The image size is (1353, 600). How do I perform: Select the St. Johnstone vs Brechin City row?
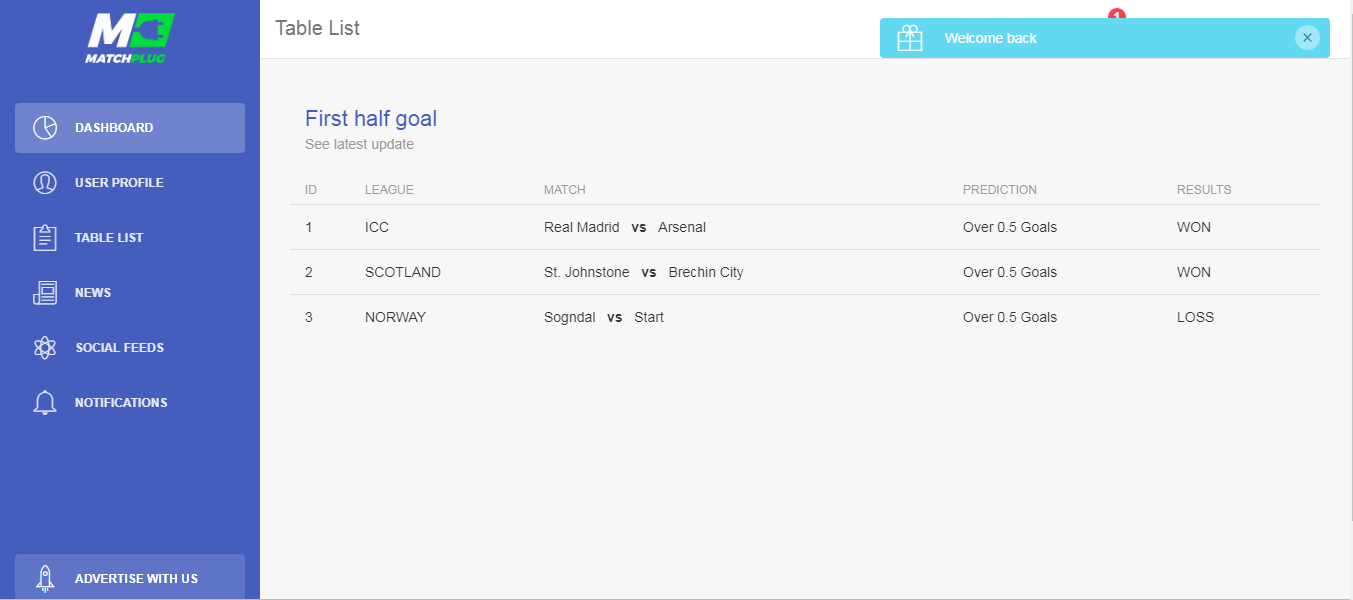(x=805, y=272)
